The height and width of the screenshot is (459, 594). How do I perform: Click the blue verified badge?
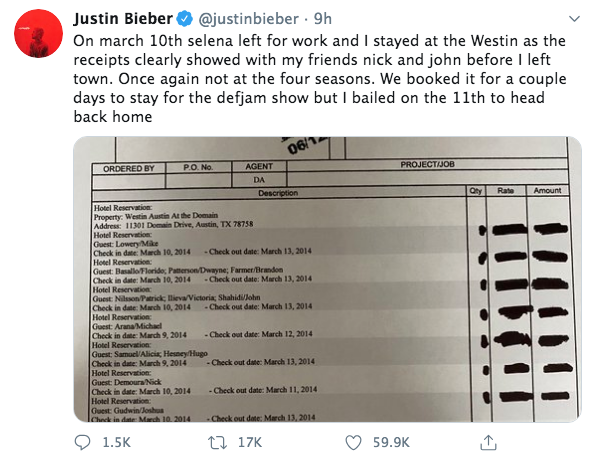(x=185, y=19)
